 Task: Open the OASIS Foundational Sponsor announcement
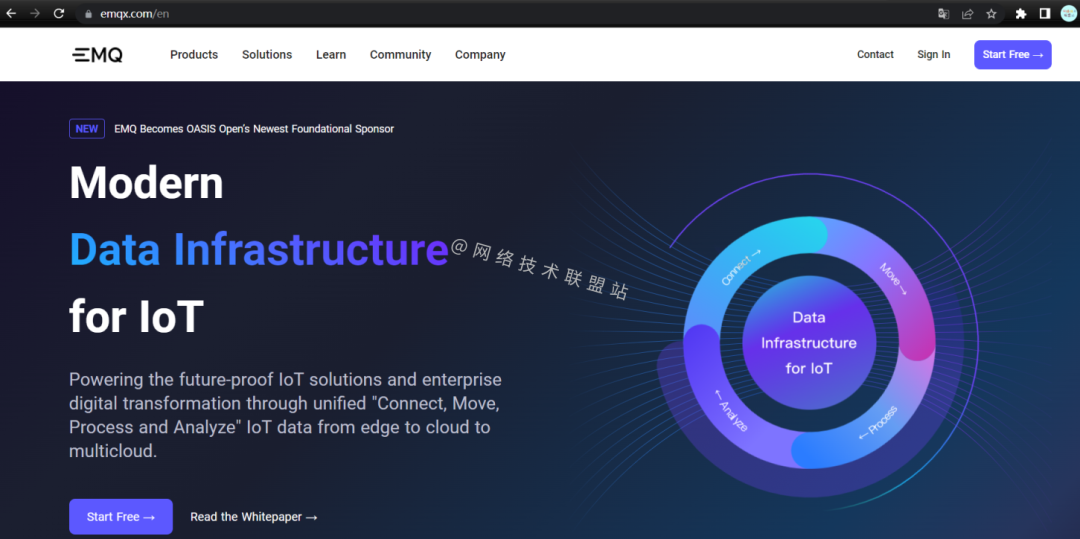click(254, 129)
